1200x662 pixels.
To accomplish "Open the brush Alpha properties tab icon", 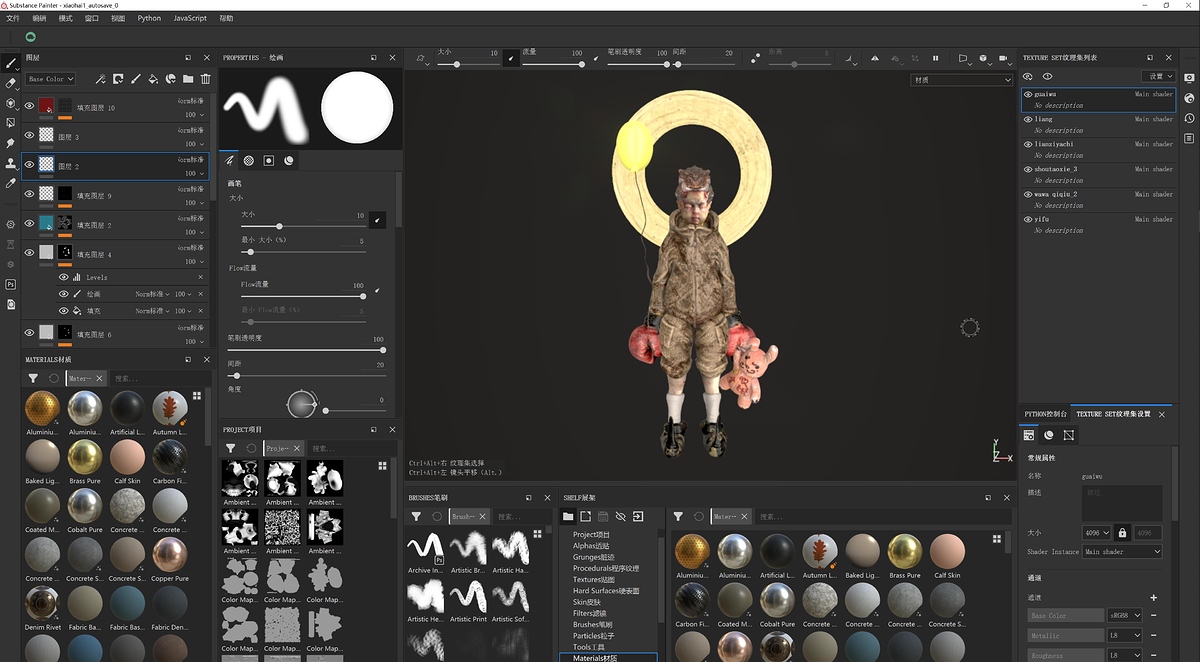I will [249, 160].
